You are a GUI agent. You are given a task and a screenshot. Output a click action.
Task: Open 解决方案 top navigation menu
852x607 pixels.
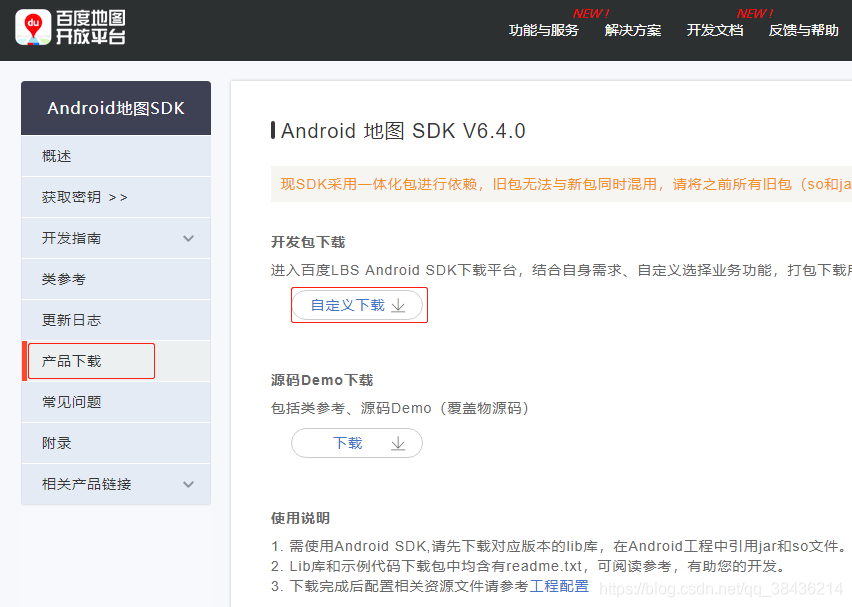(x=633, y=30)
